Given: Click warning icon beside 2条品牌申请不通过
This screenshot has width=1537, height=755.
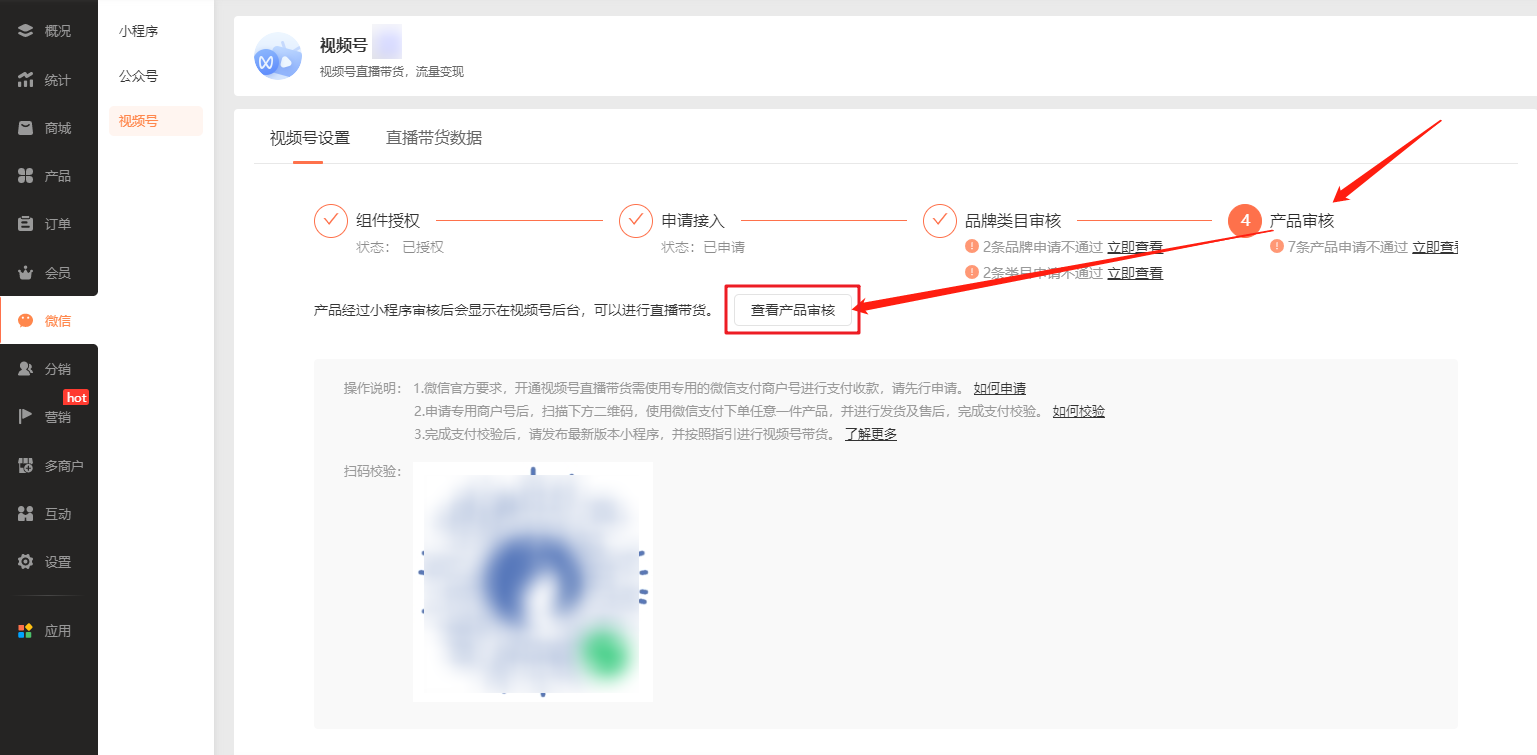Looking at the screenshot, I should [x=971, y=246].
